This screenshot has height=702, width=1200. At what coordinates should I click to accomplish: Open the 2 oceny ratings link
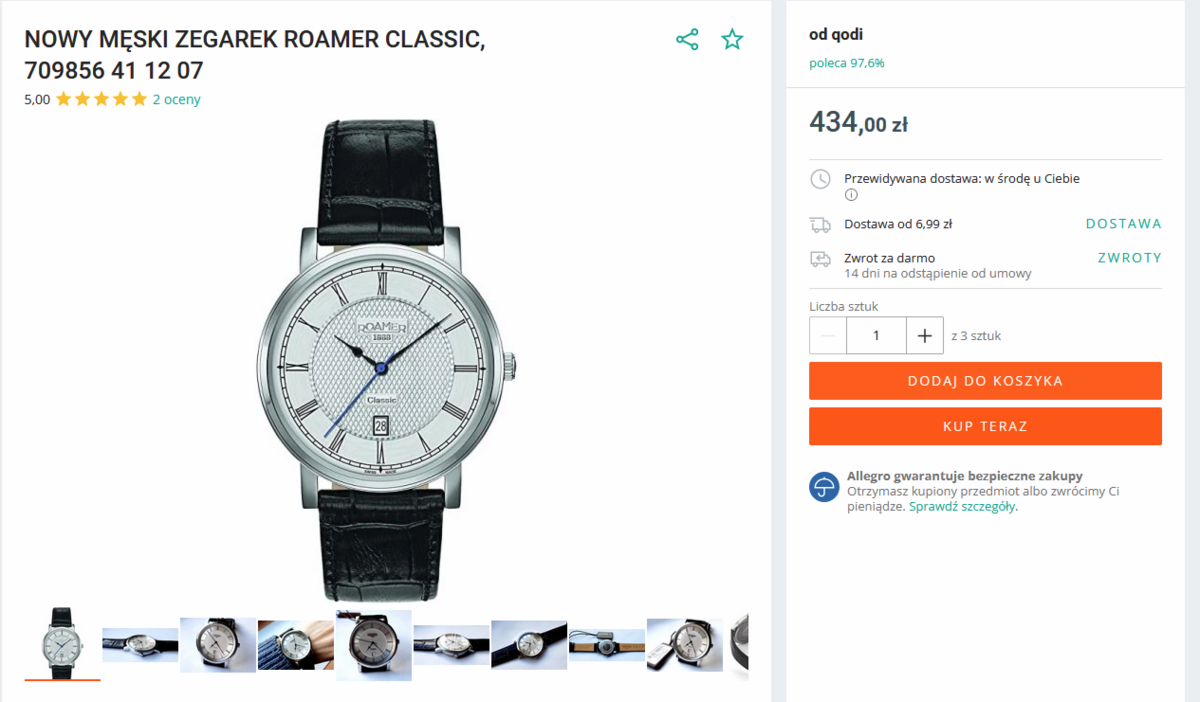coord(176,100)
